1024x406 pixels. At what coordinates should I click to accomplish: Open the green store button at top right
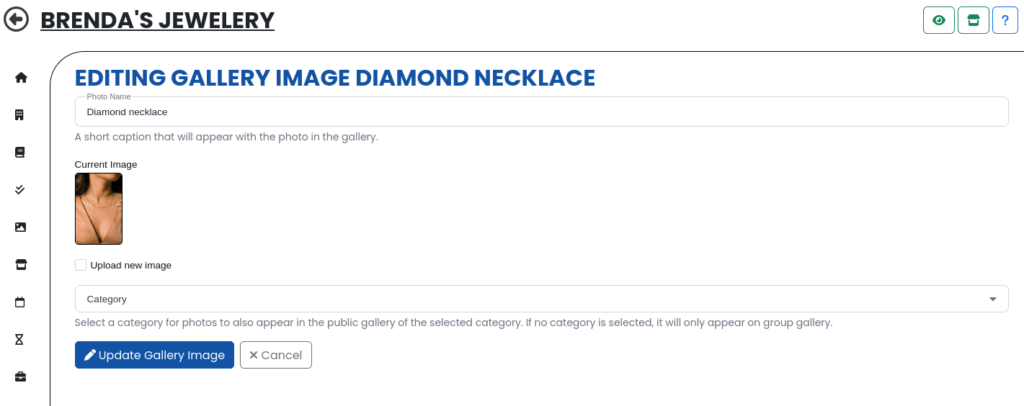click(972, 20)
